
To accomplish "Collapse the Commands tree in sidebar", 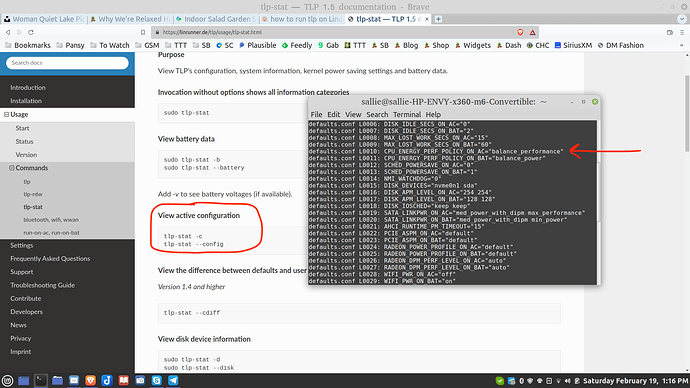I will pyautogui.click(x=12, y=168).
